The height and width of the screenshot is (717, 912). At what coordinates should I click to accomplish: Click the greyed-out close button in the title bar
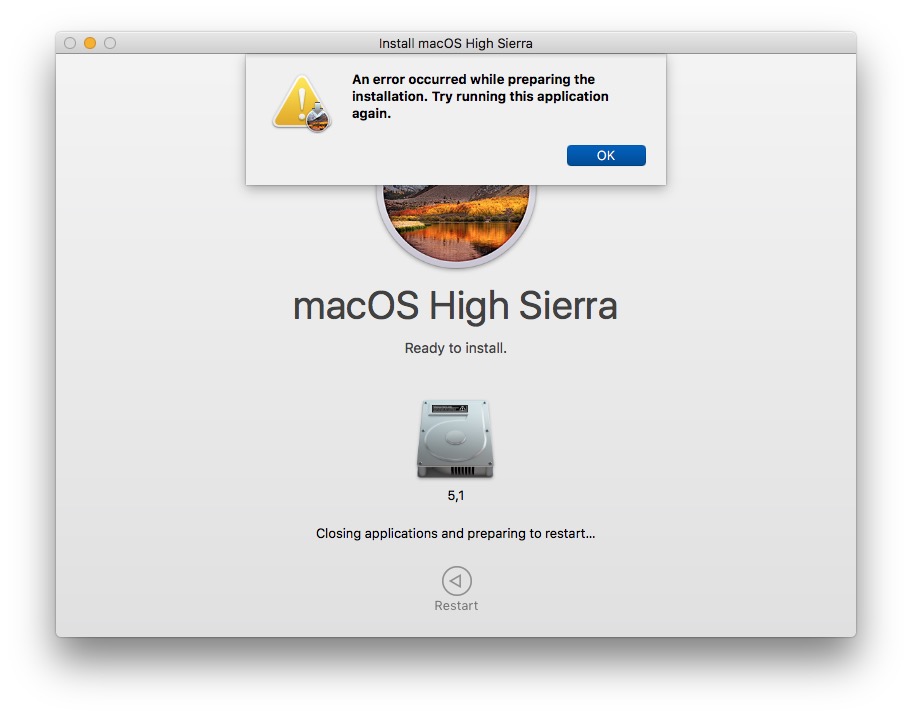click(x=70, y=43)
